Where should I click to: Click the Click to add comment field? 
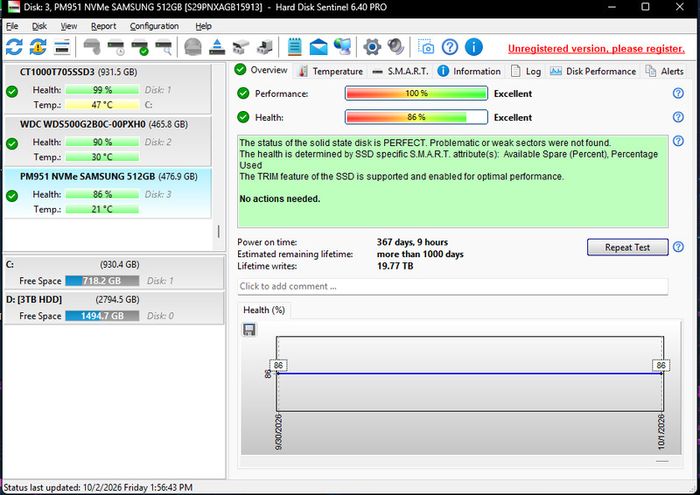pyautogui.click(x=453, y=287)
